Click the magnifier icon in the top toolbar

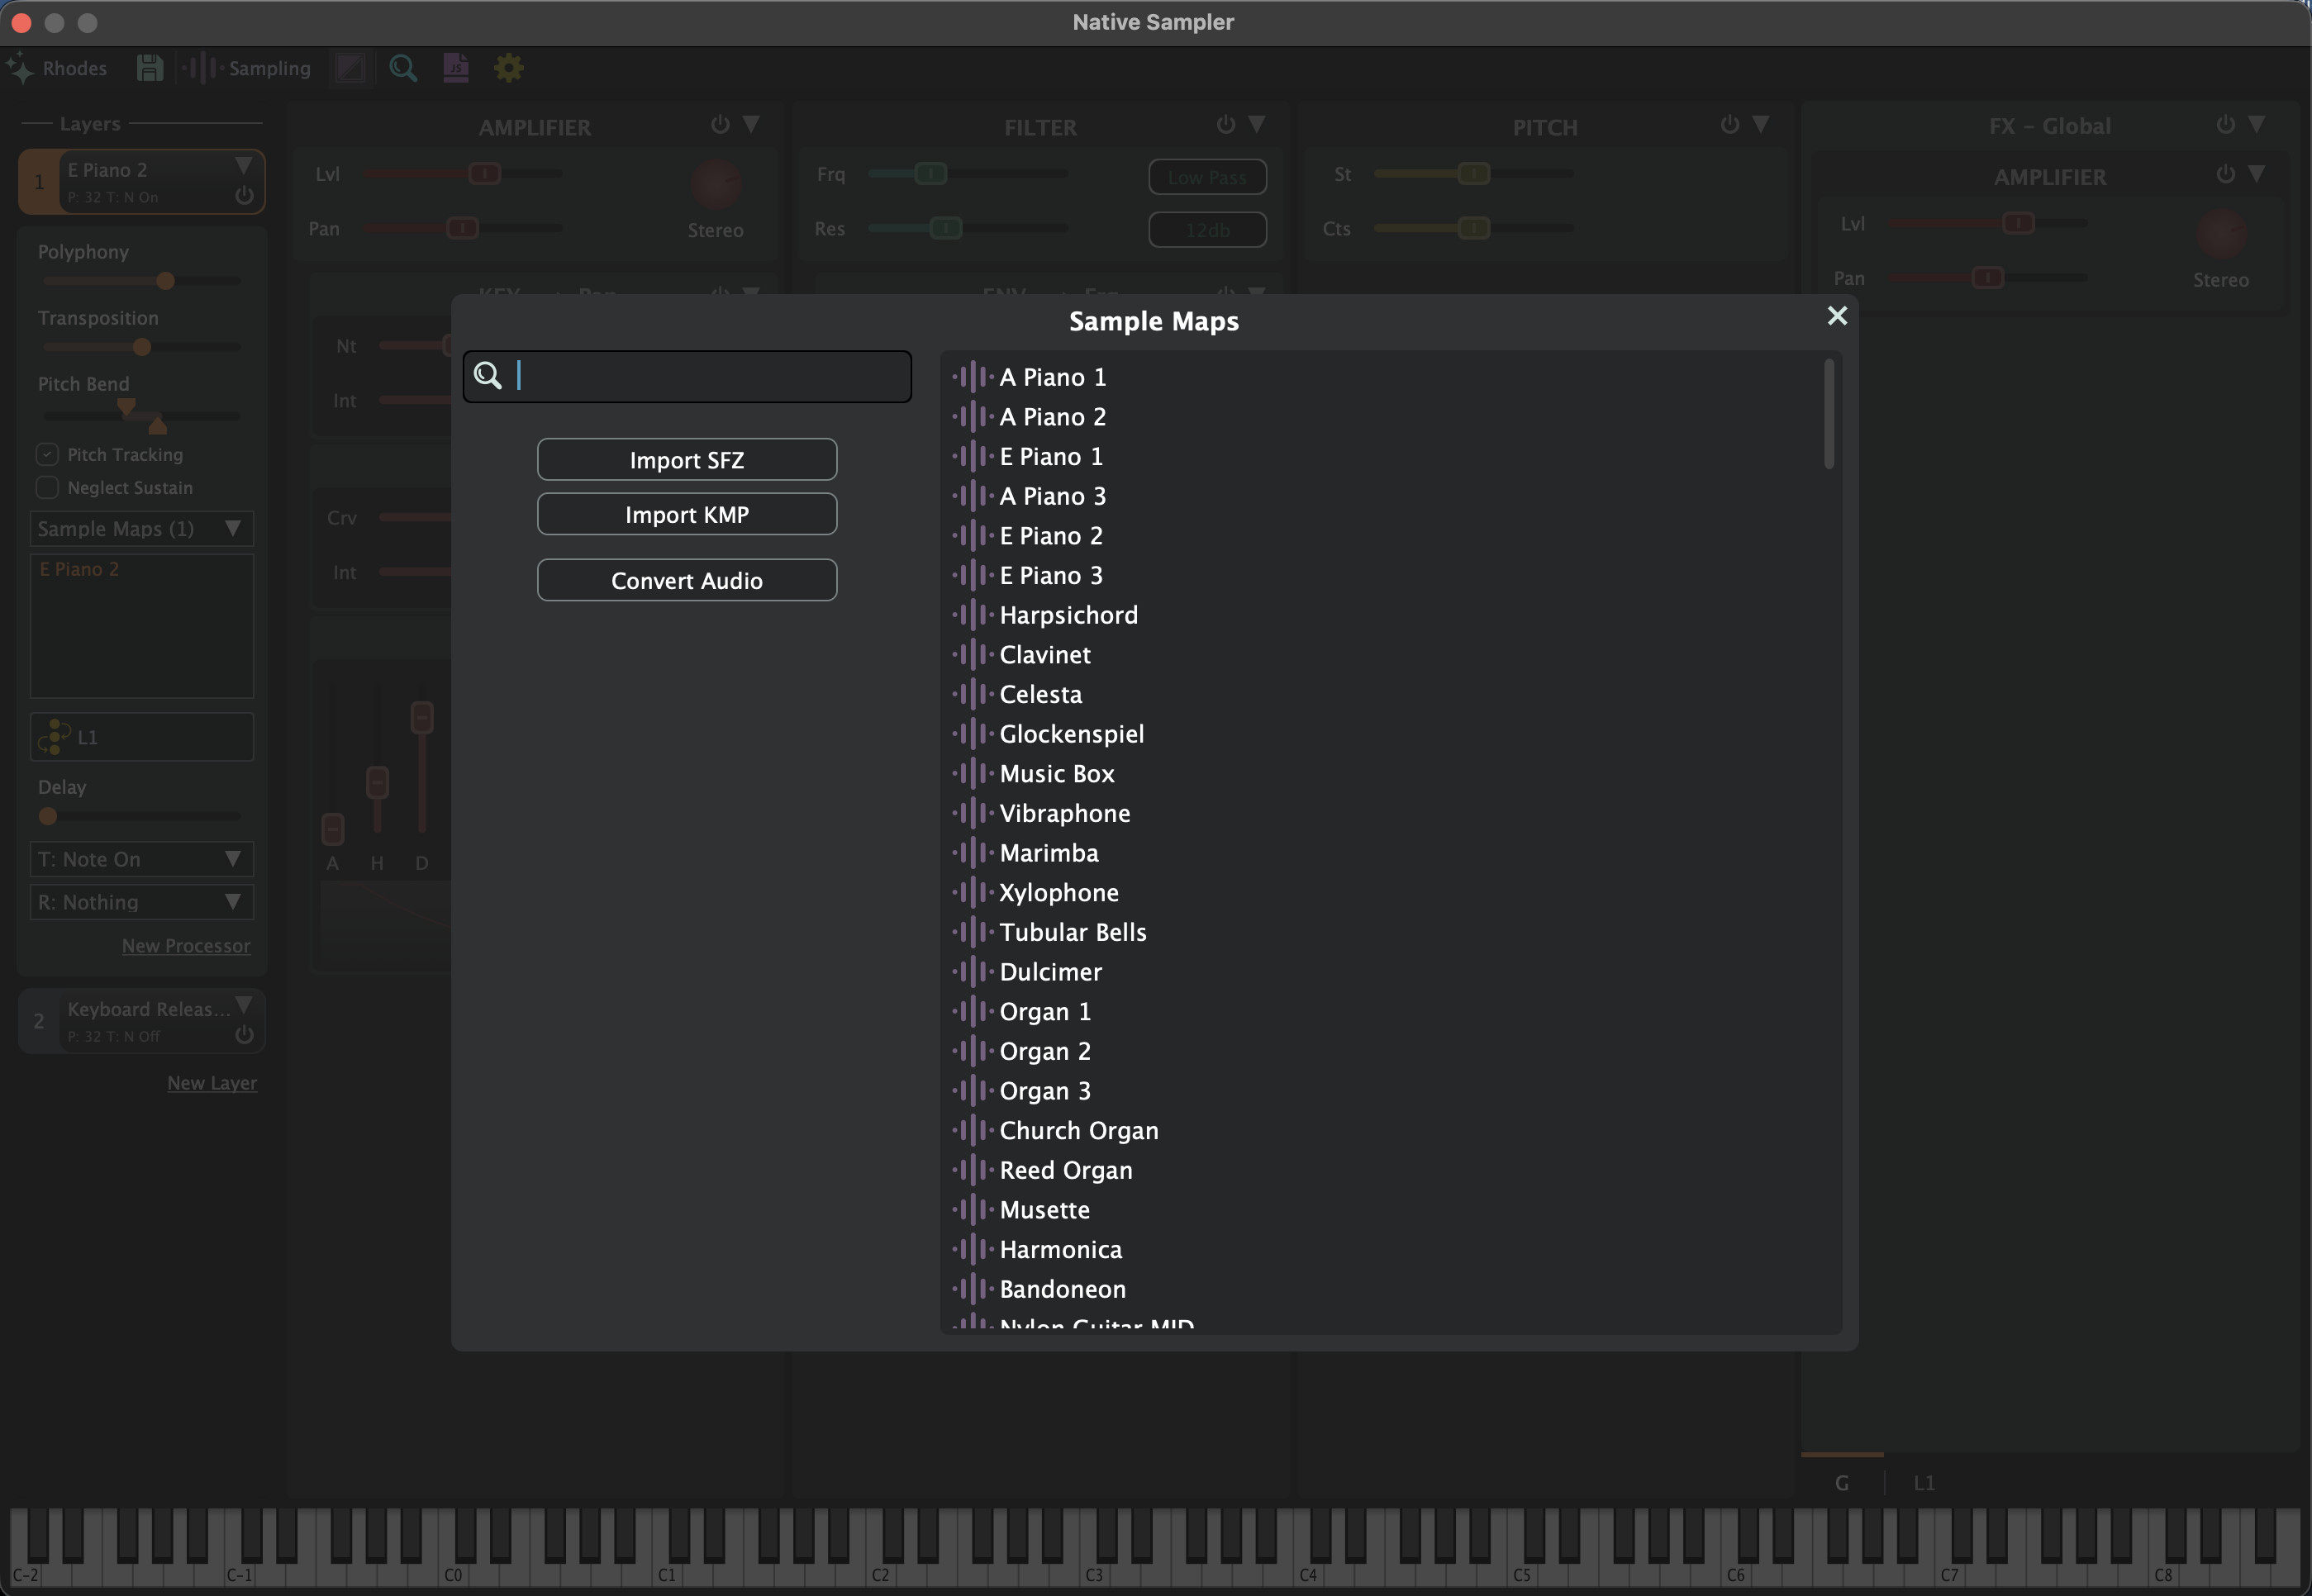(403, 68)
